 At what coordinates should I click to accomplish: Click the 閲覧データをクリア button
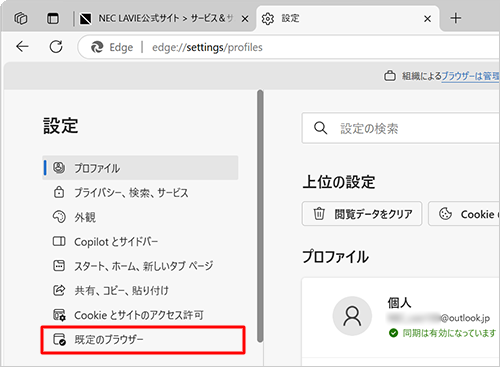point(362,214)
